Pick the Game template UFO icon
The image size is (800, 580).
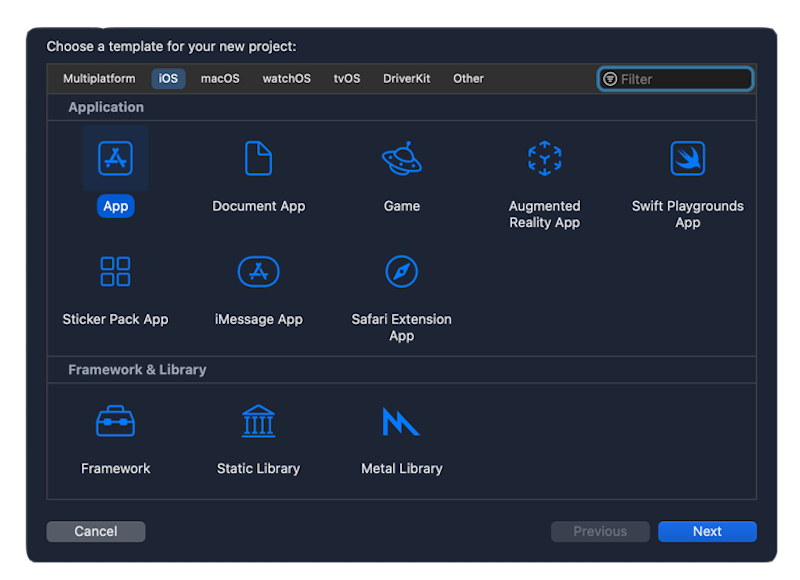pos(401,158)
